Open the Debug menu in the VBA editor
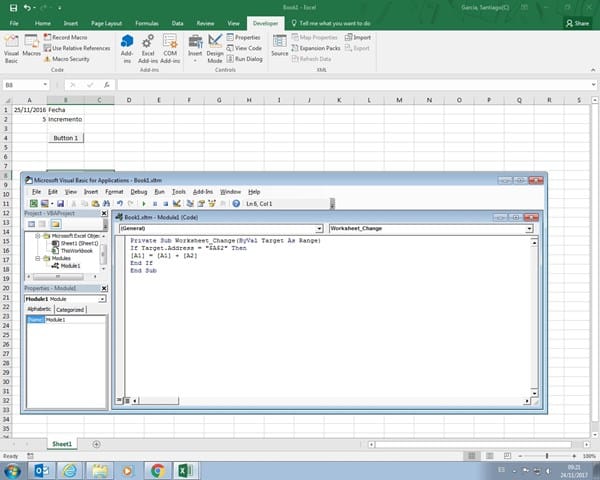The image size is (600, 480). coord(139,191)
